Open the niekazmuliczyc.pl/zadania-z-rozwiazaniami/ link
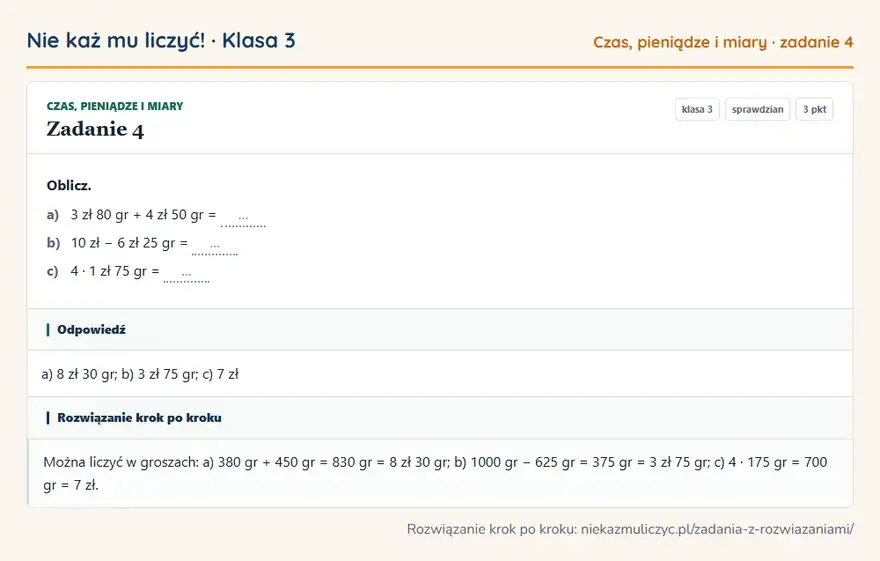Image resolution: width=880 pixels, height=561 pixels. point(717,529)
